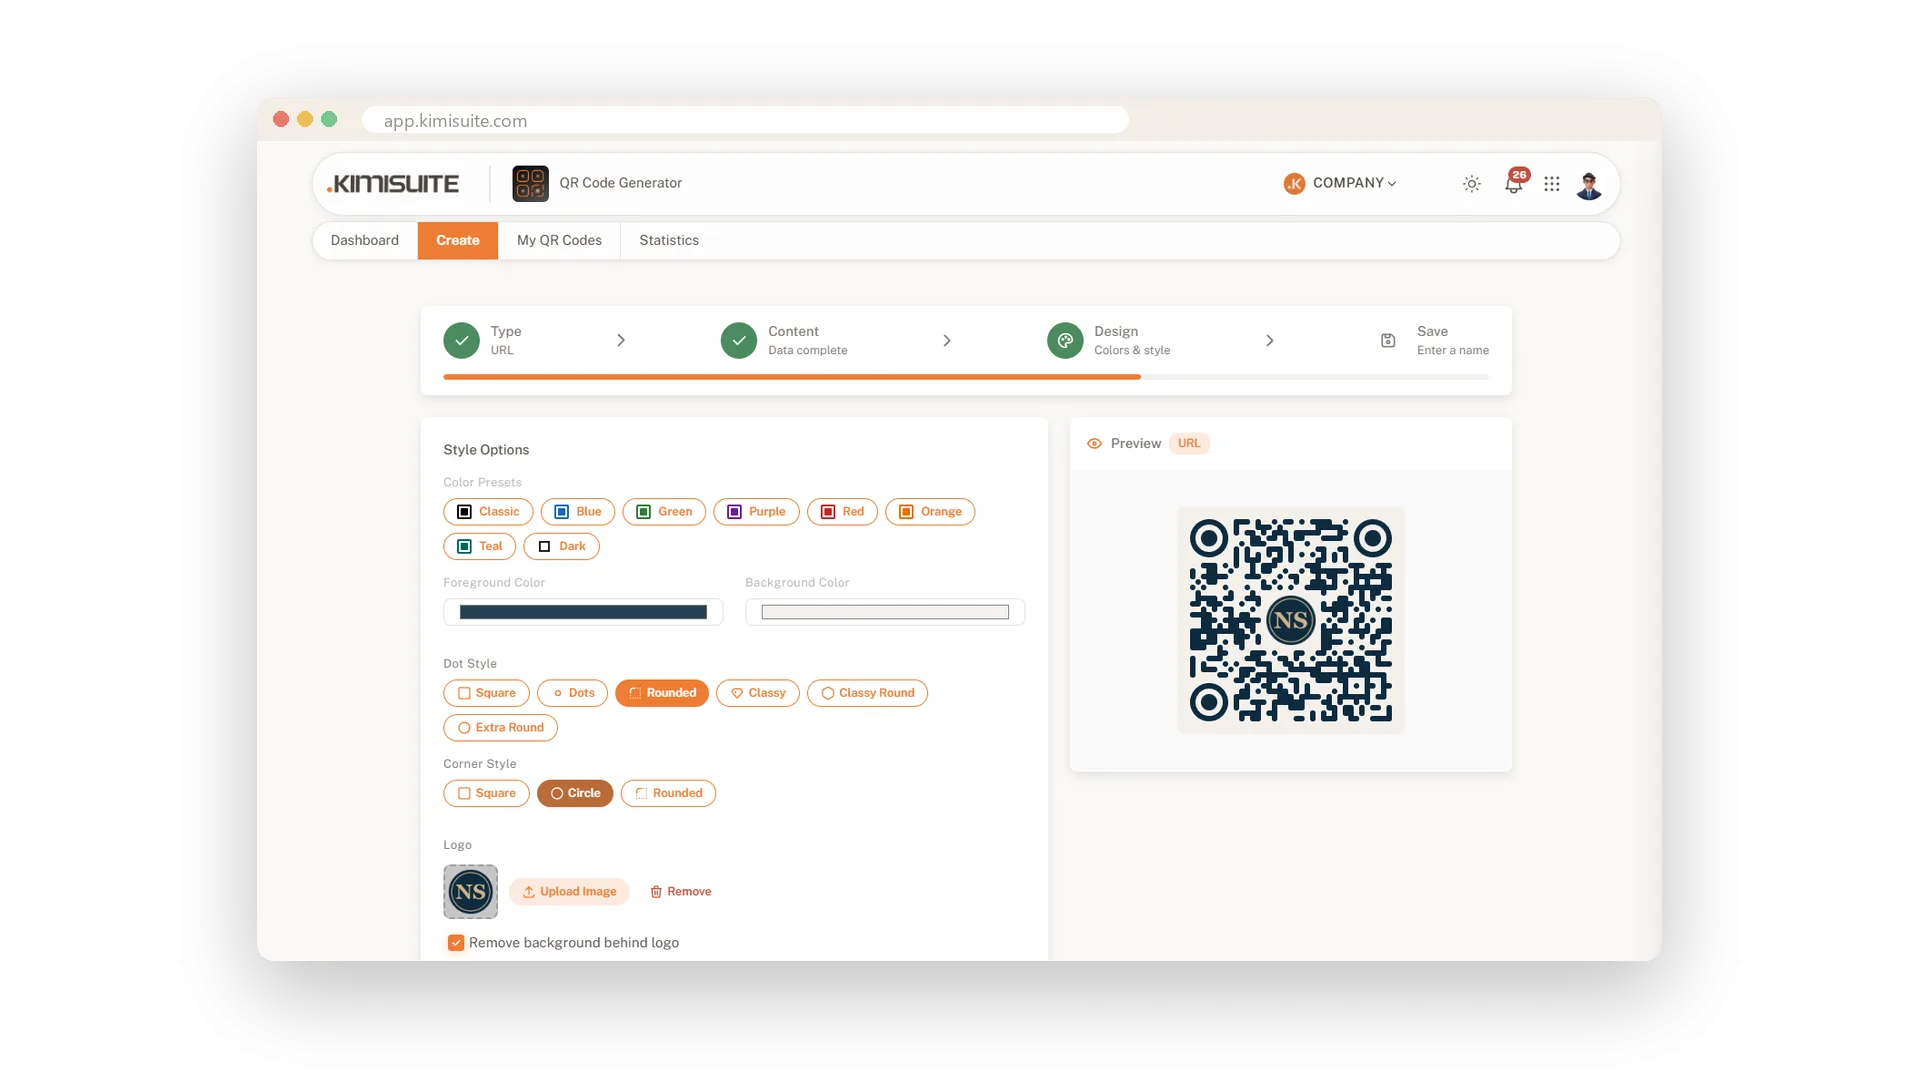Expand the COMPANY dropdown
This screenshot has width=1920, height=1080.
pyautogui.click(x=1354, y=183)
